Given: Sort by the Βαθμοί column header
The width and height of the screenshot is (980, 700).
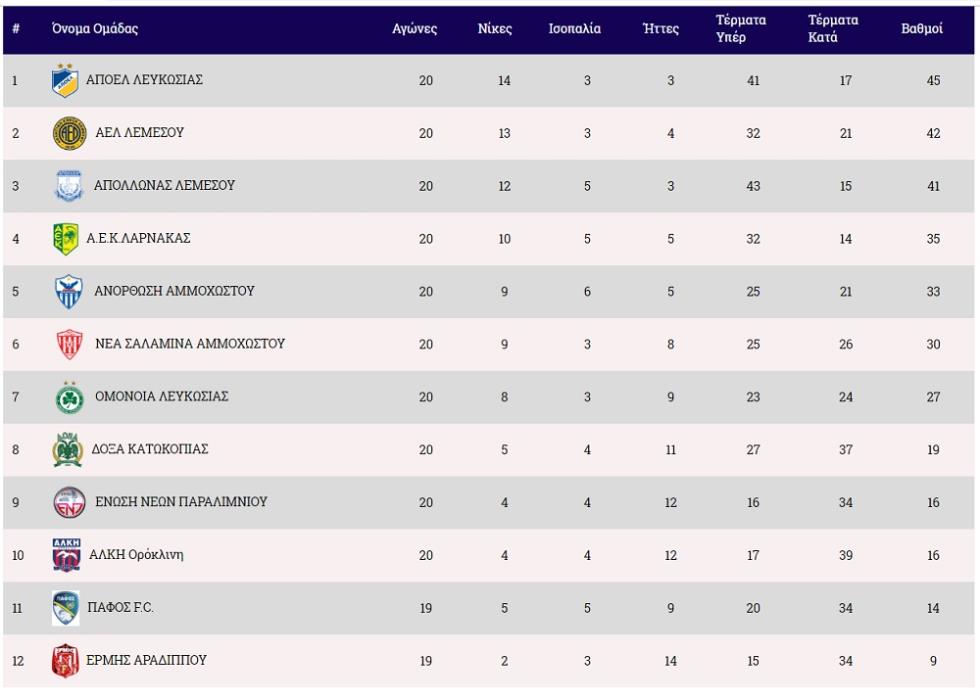Looking at the screenshot, I should [921, 29].
